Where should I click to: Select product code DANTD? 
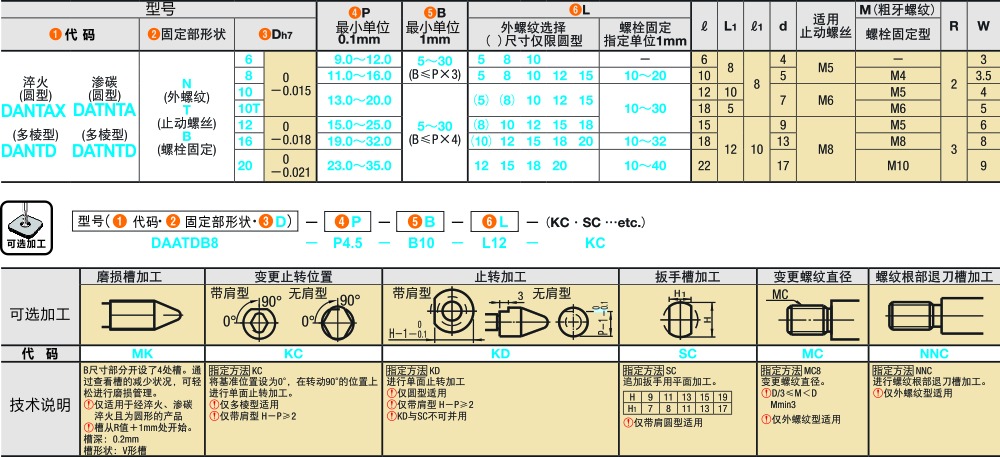click(30, 150)
